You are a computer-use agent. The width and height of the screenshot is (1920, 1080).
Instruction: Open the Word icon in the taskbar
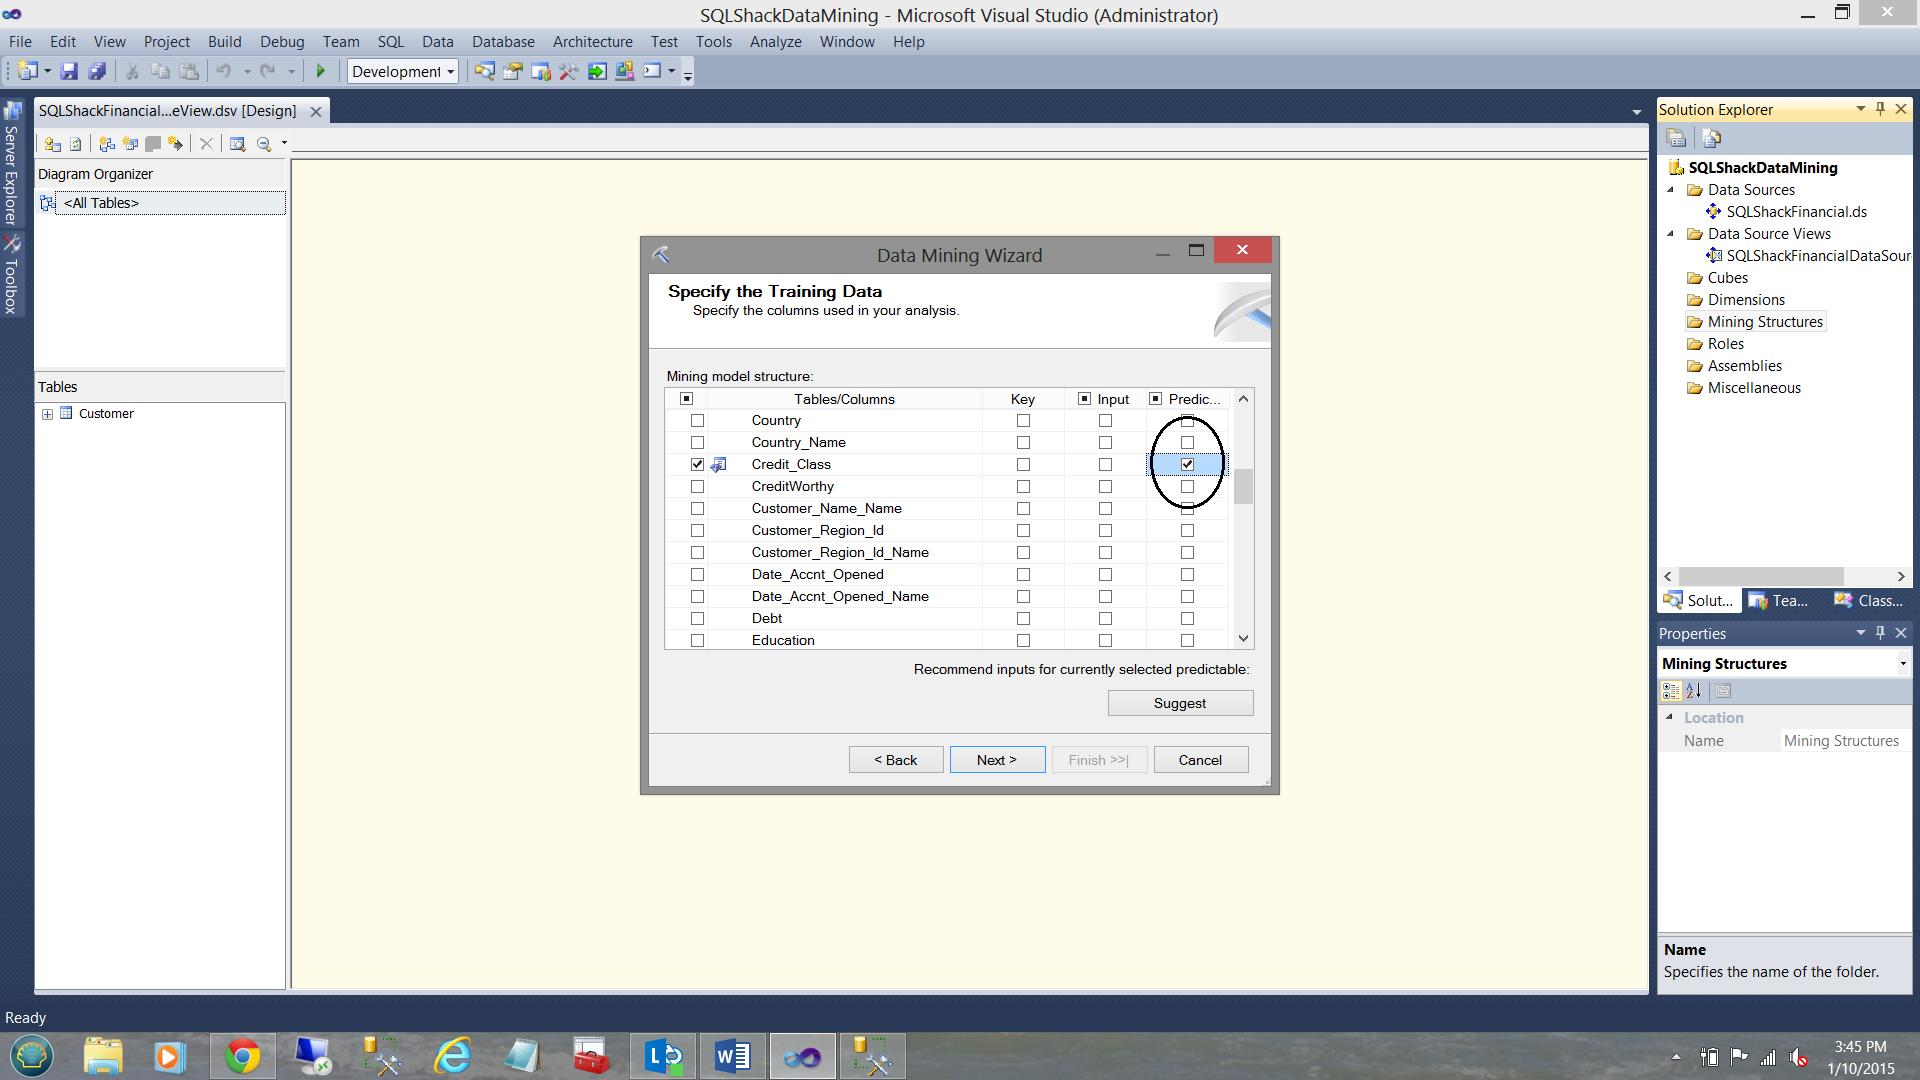pos(732,1056)
